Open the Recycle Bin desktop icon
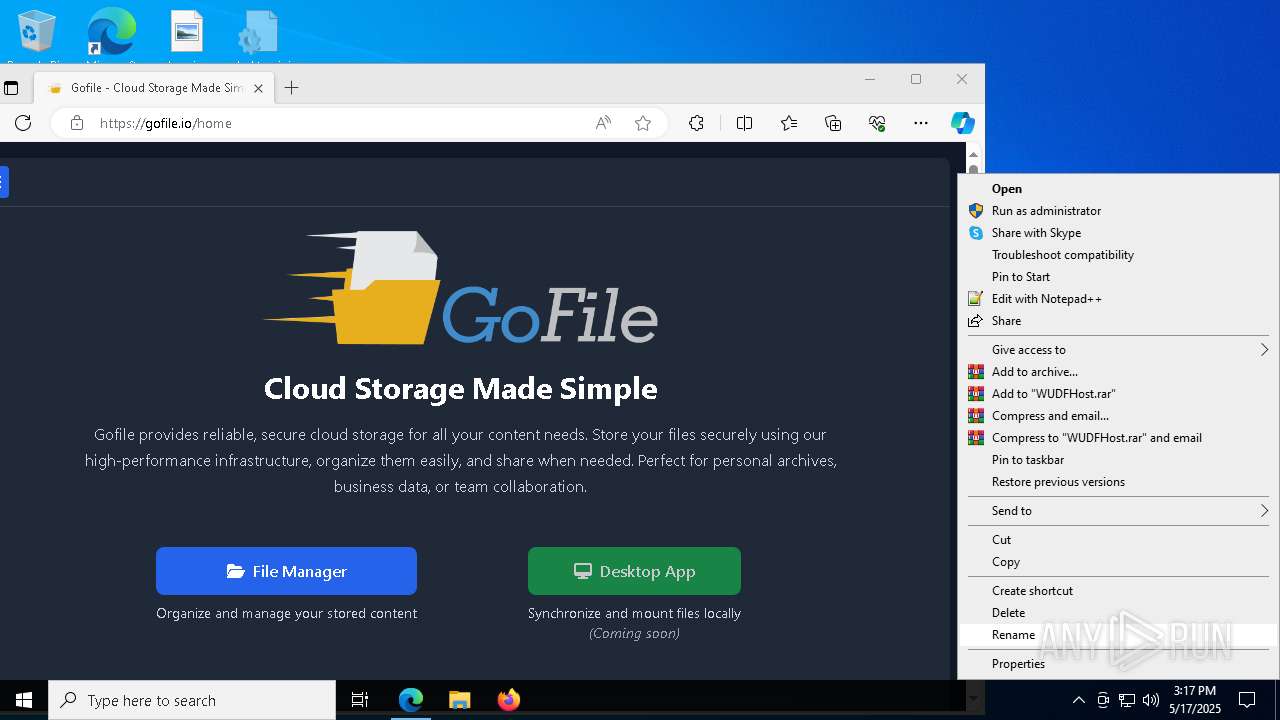1280x720 pixels. coord(37,33)
